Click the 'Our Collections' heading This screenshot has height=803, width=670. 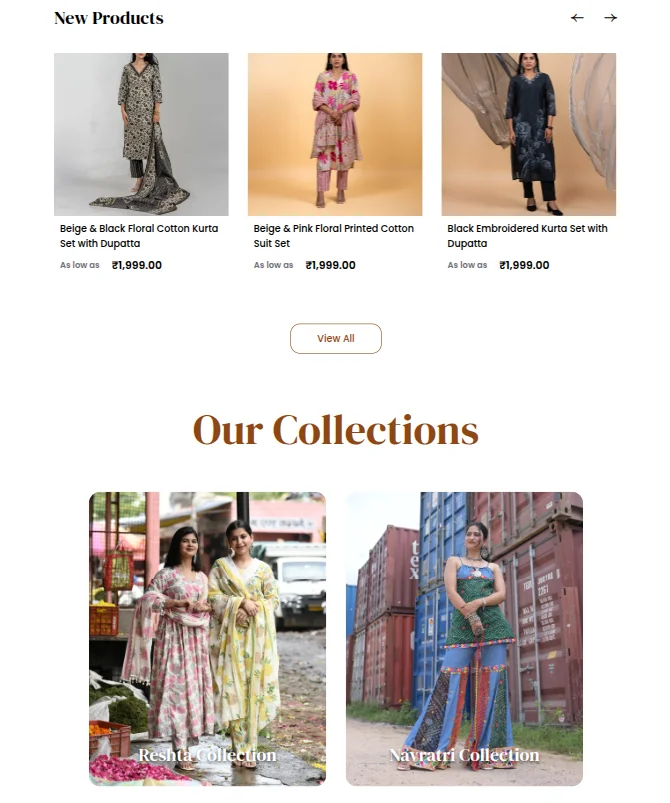pyautogui.click(x=336, y=430)
